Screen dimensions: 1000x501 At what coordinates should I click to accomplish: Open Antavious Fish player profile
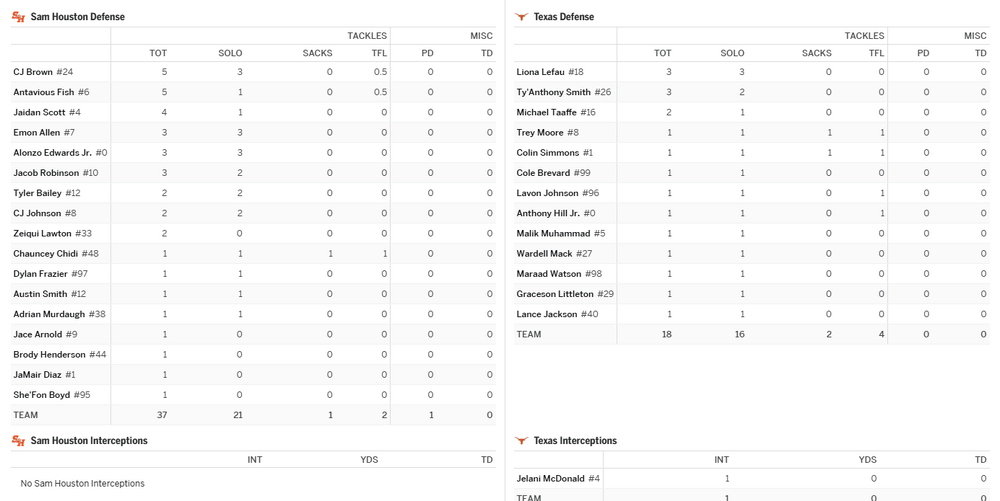tap(43, 92)
